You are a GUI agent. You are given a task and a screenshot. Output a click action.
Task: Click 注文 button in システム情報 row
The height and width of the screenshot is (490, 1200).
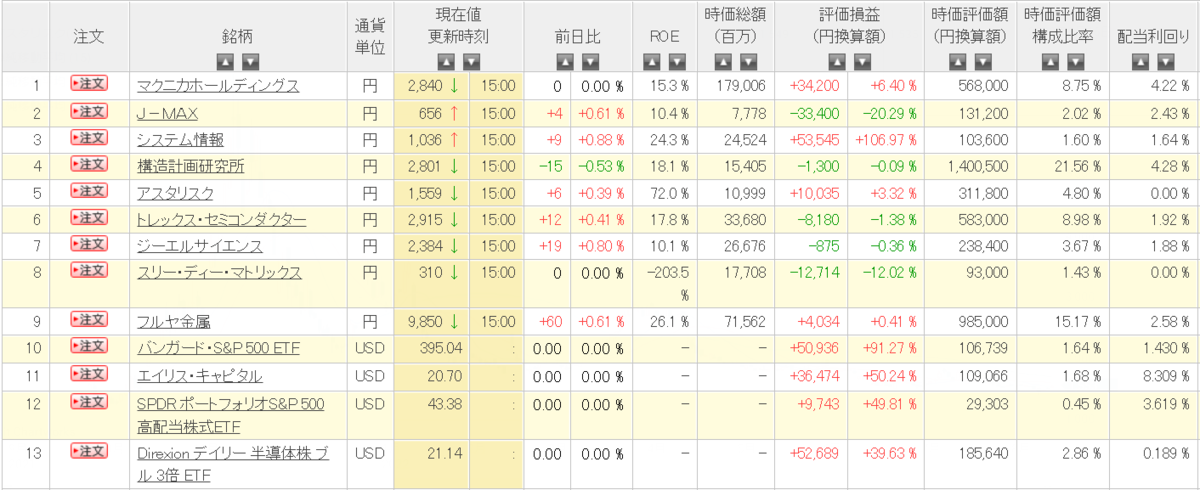(x=89, y=137)
